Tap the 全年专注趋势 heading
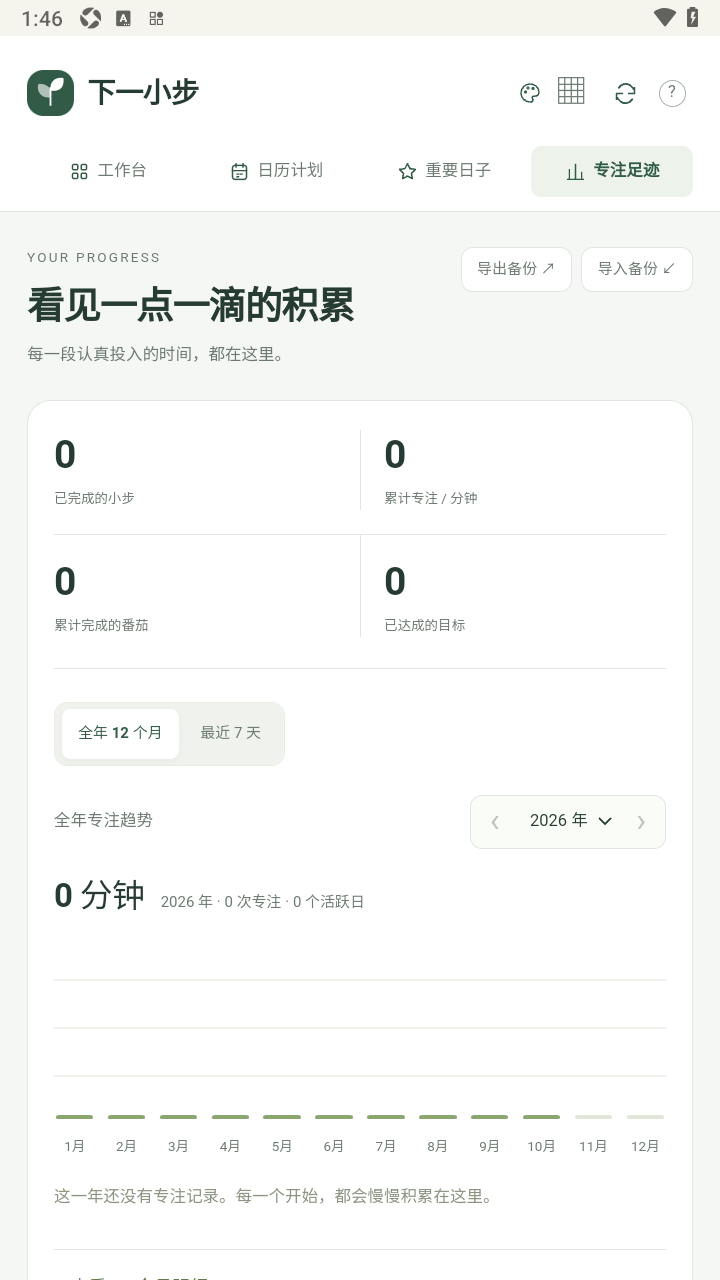 point(103,820)
